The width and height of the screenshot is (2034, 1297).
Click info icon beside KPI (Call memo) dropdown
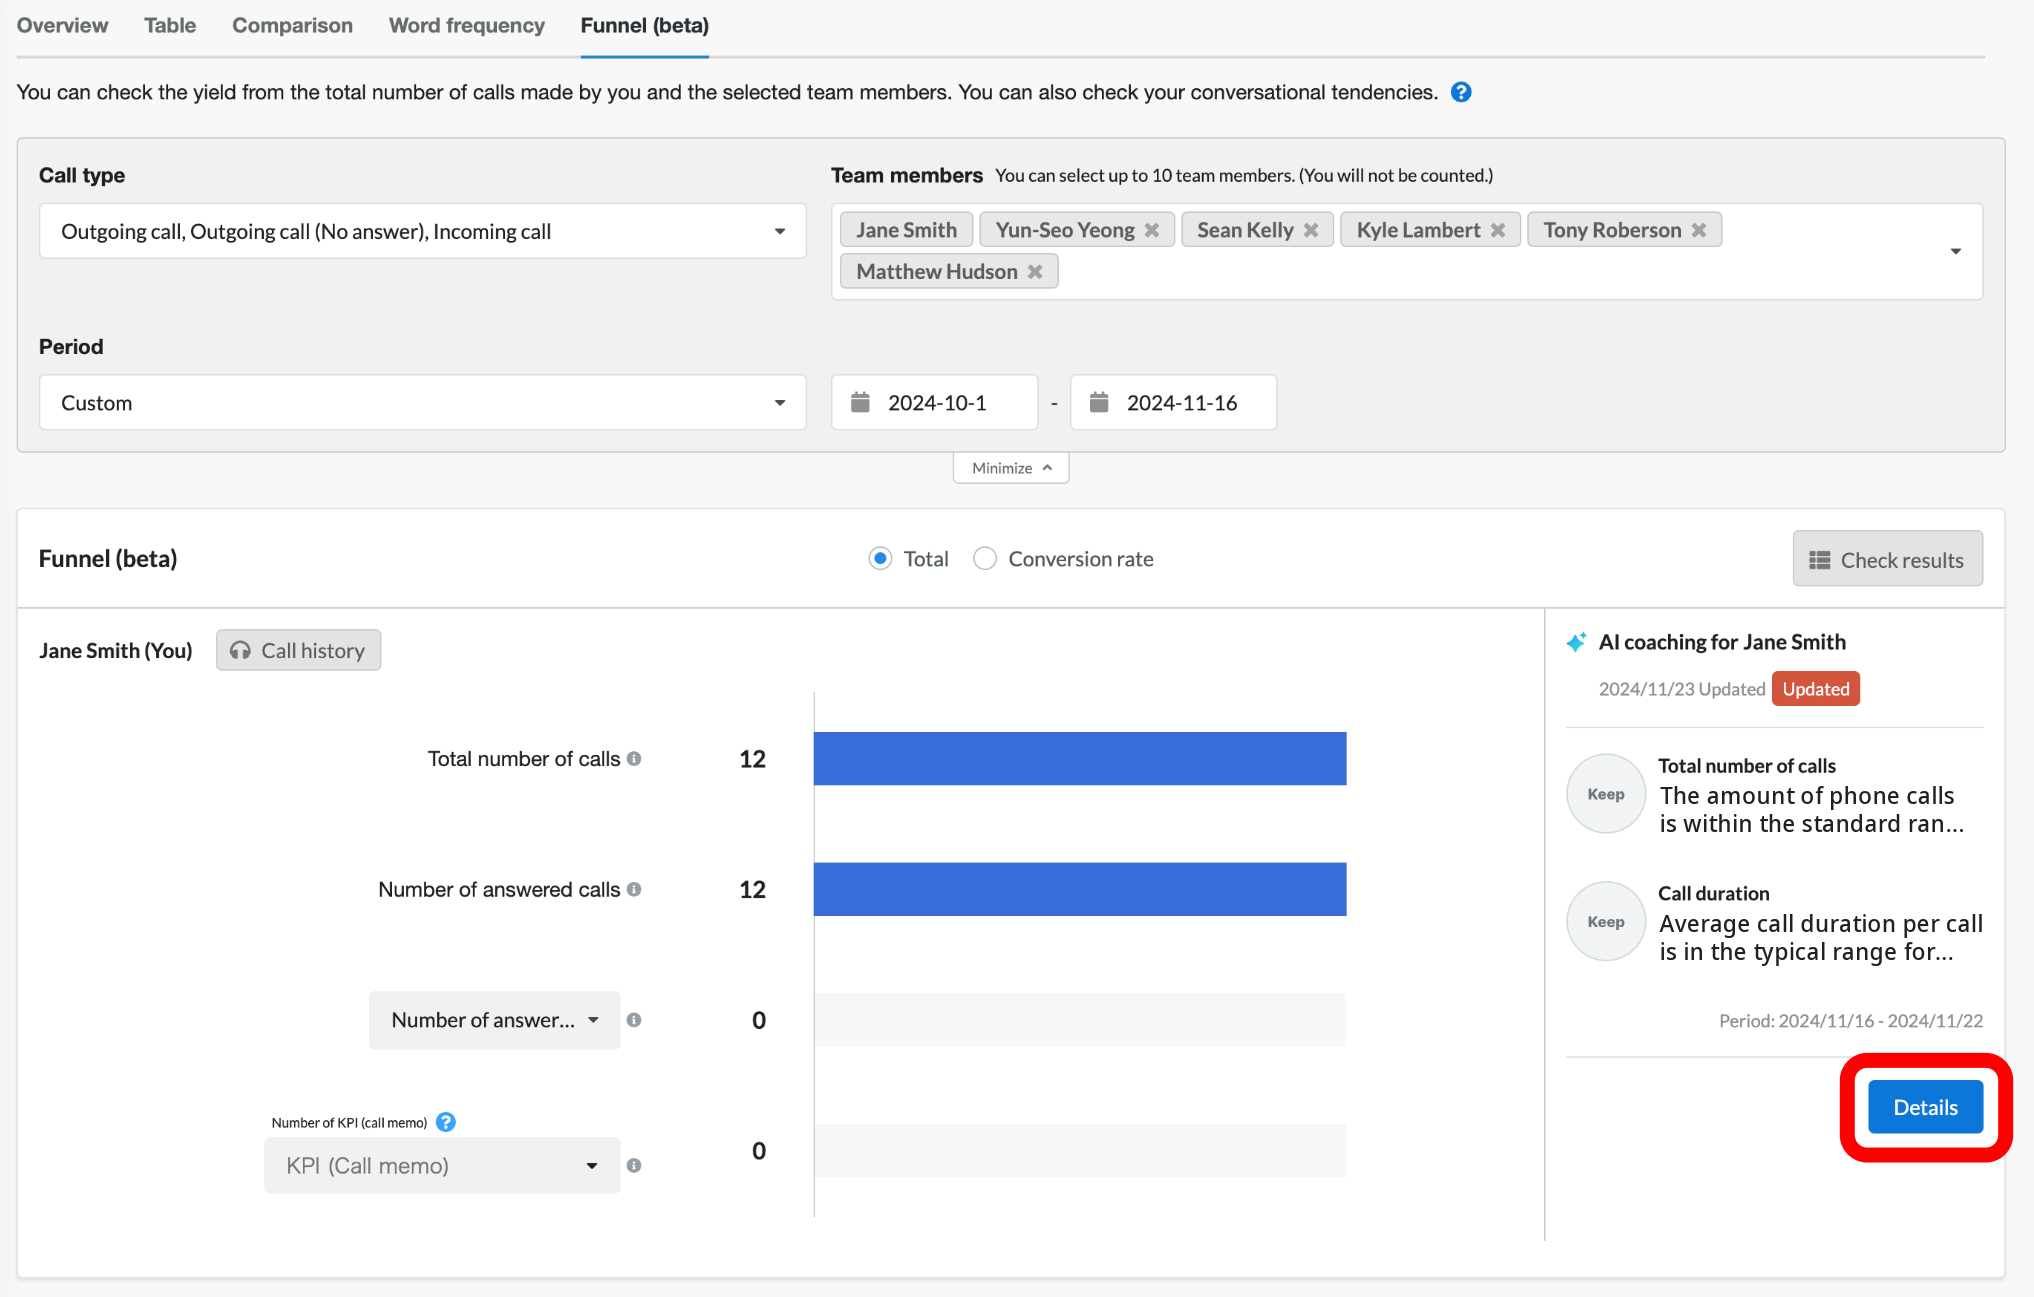tap(634, 1166)
